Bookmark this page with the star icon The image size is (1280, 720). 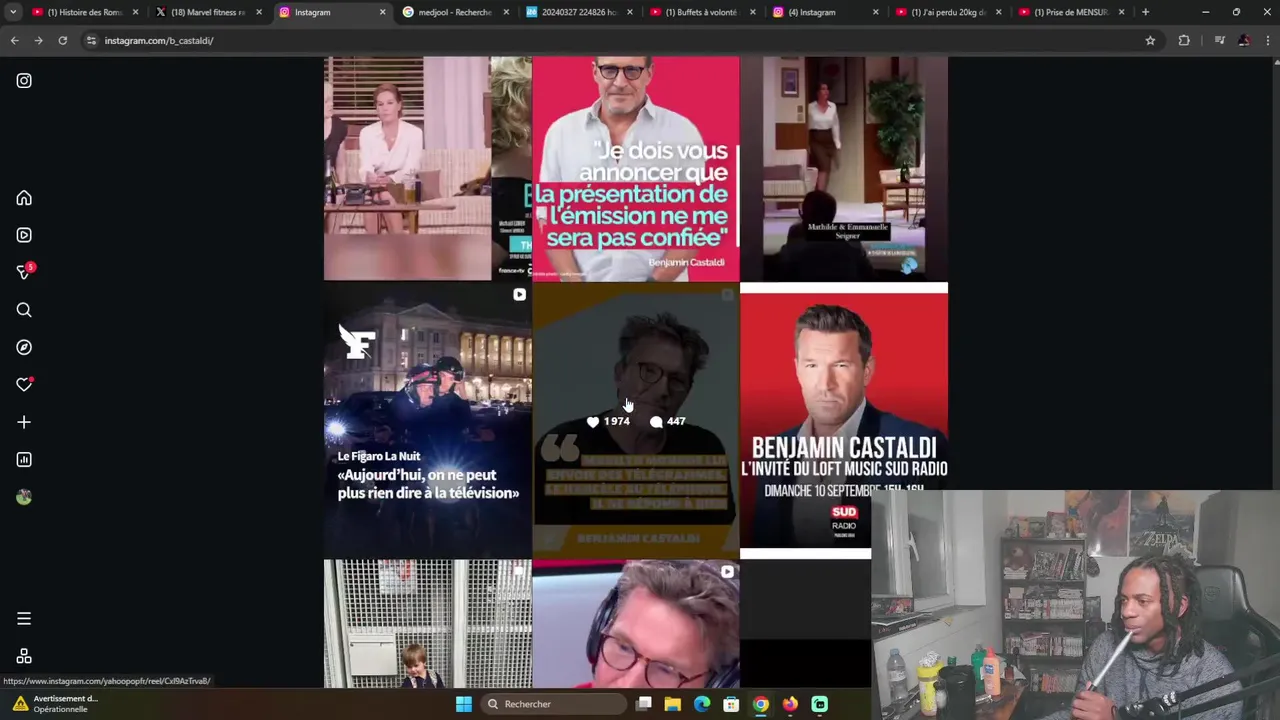coord(1150,40)
